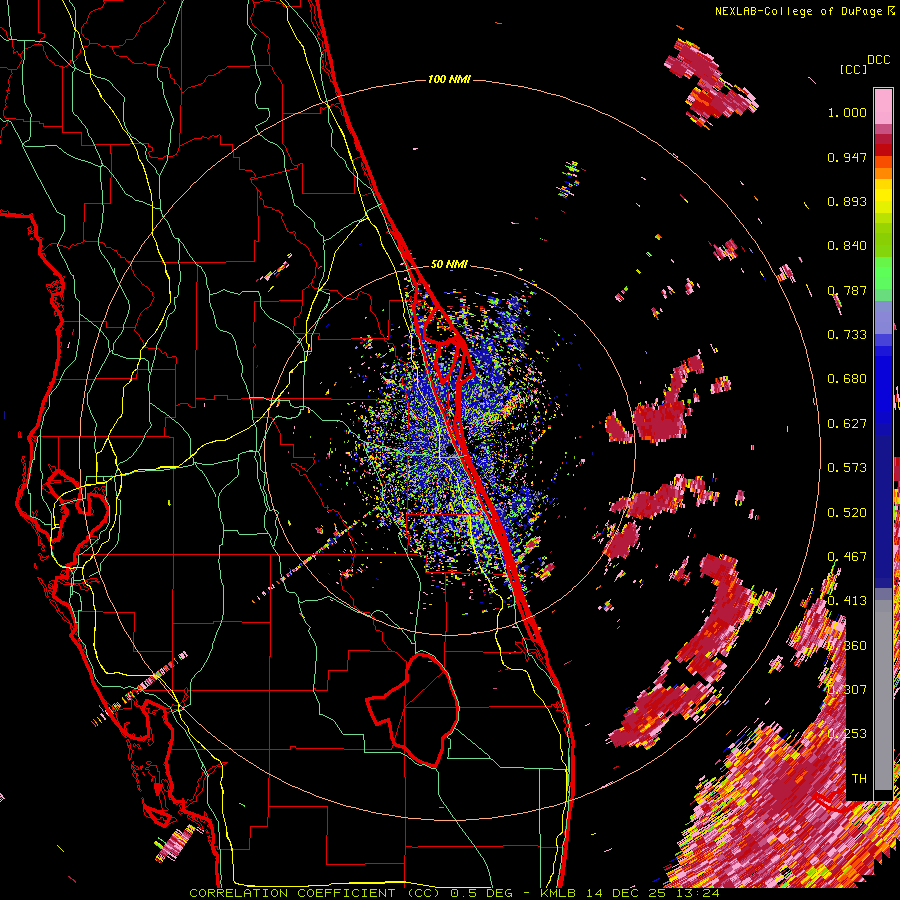The image size is (900, 900).
Task: Click the DCC legend title
Action: click(x=878, y=60)
